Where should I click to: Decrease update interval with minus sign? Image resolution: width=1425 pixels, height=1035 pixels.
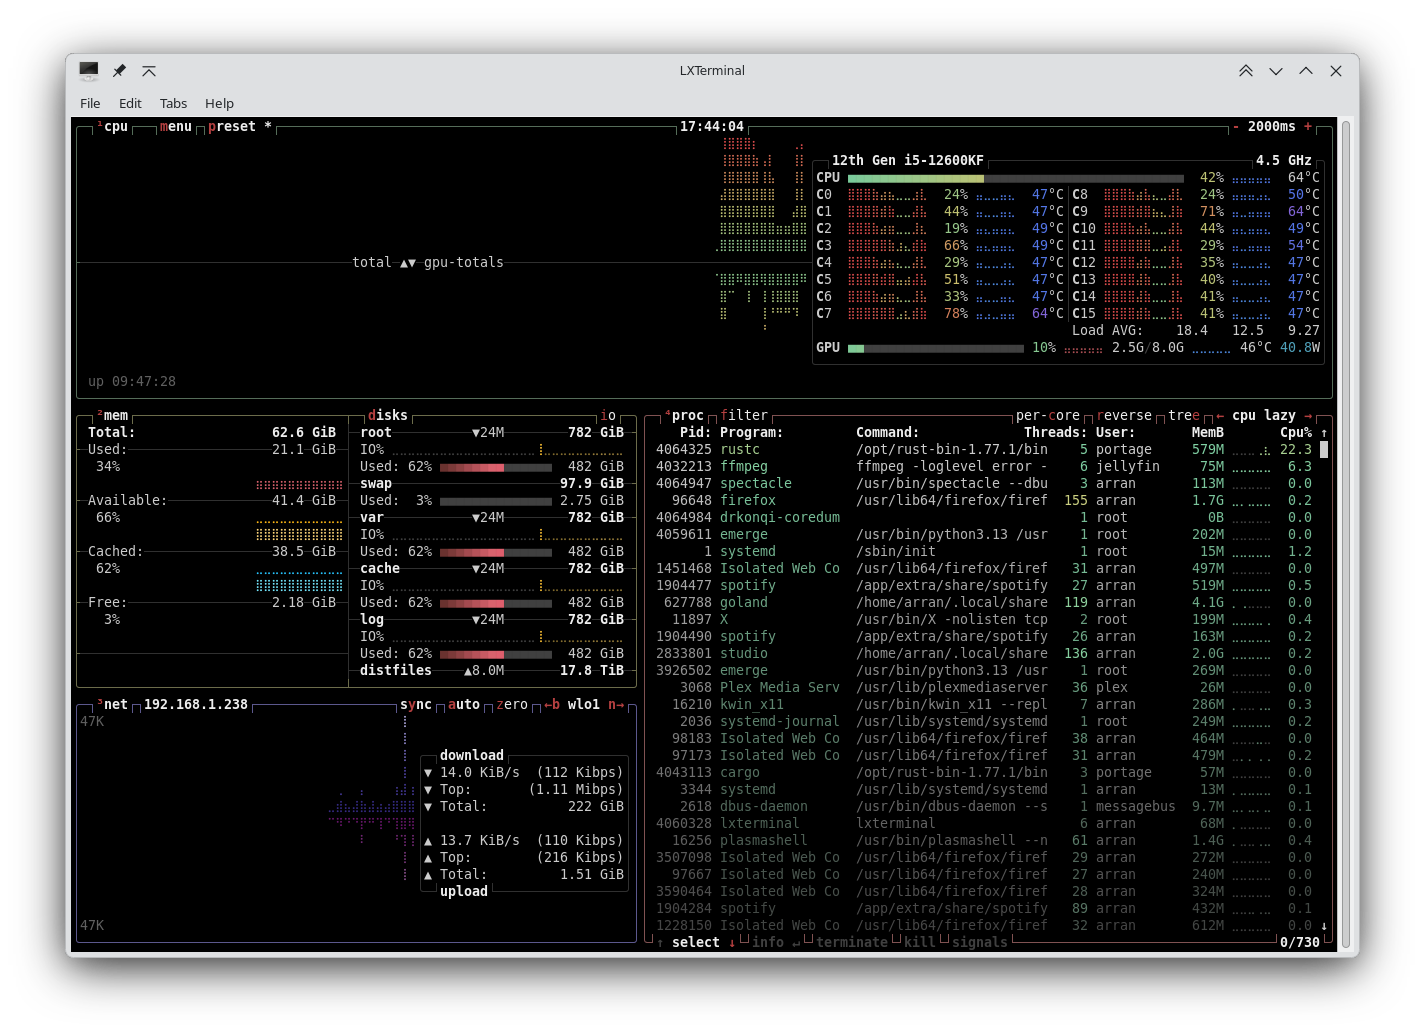[x=1236, y=127]
